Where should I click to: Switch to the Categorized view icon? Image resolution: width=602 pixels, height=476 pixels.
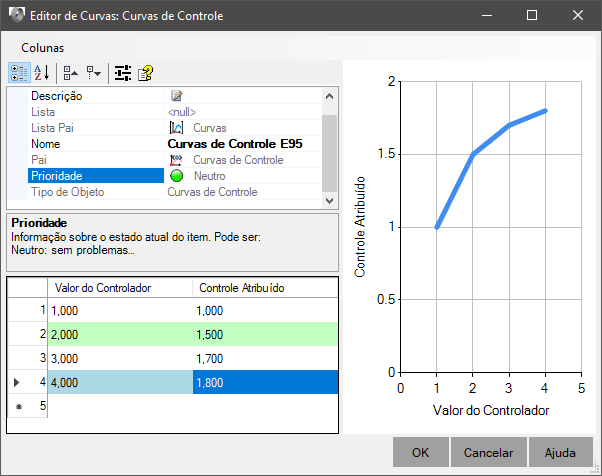pos(19,73)
